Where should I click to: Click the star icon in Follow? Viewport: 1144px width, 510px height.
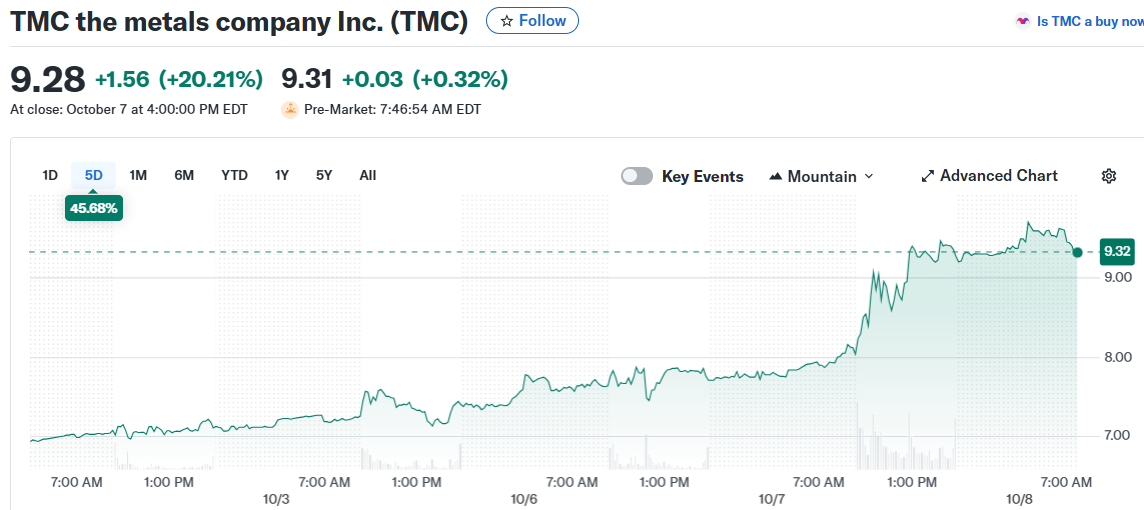click(x=507, y=21)
